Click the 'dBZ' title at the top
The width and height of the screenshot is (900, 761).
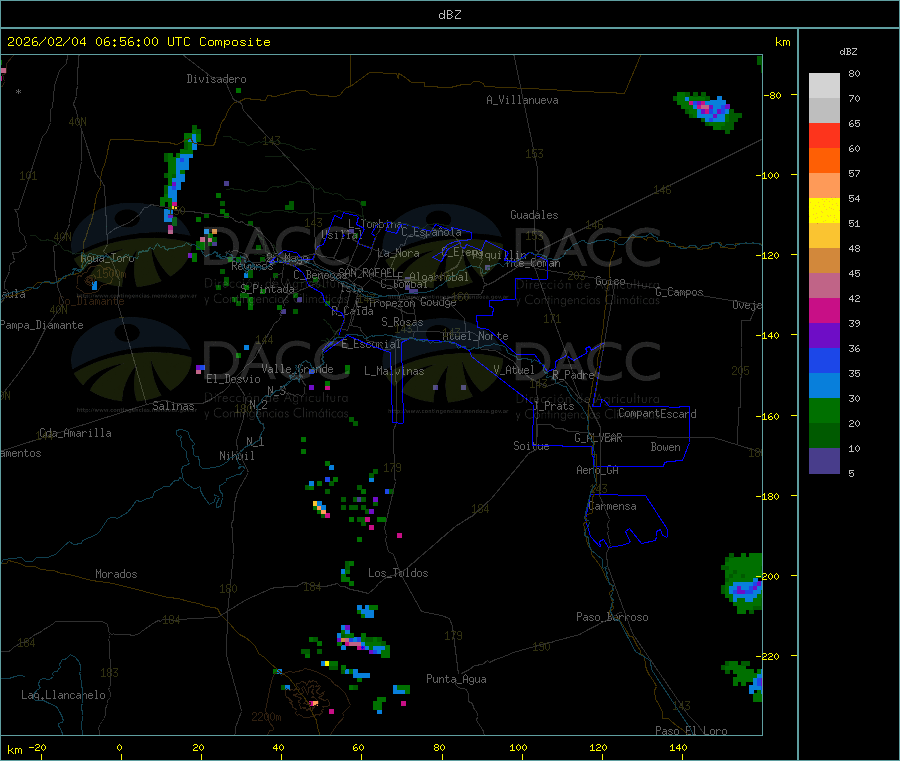(x=449, y=15)
